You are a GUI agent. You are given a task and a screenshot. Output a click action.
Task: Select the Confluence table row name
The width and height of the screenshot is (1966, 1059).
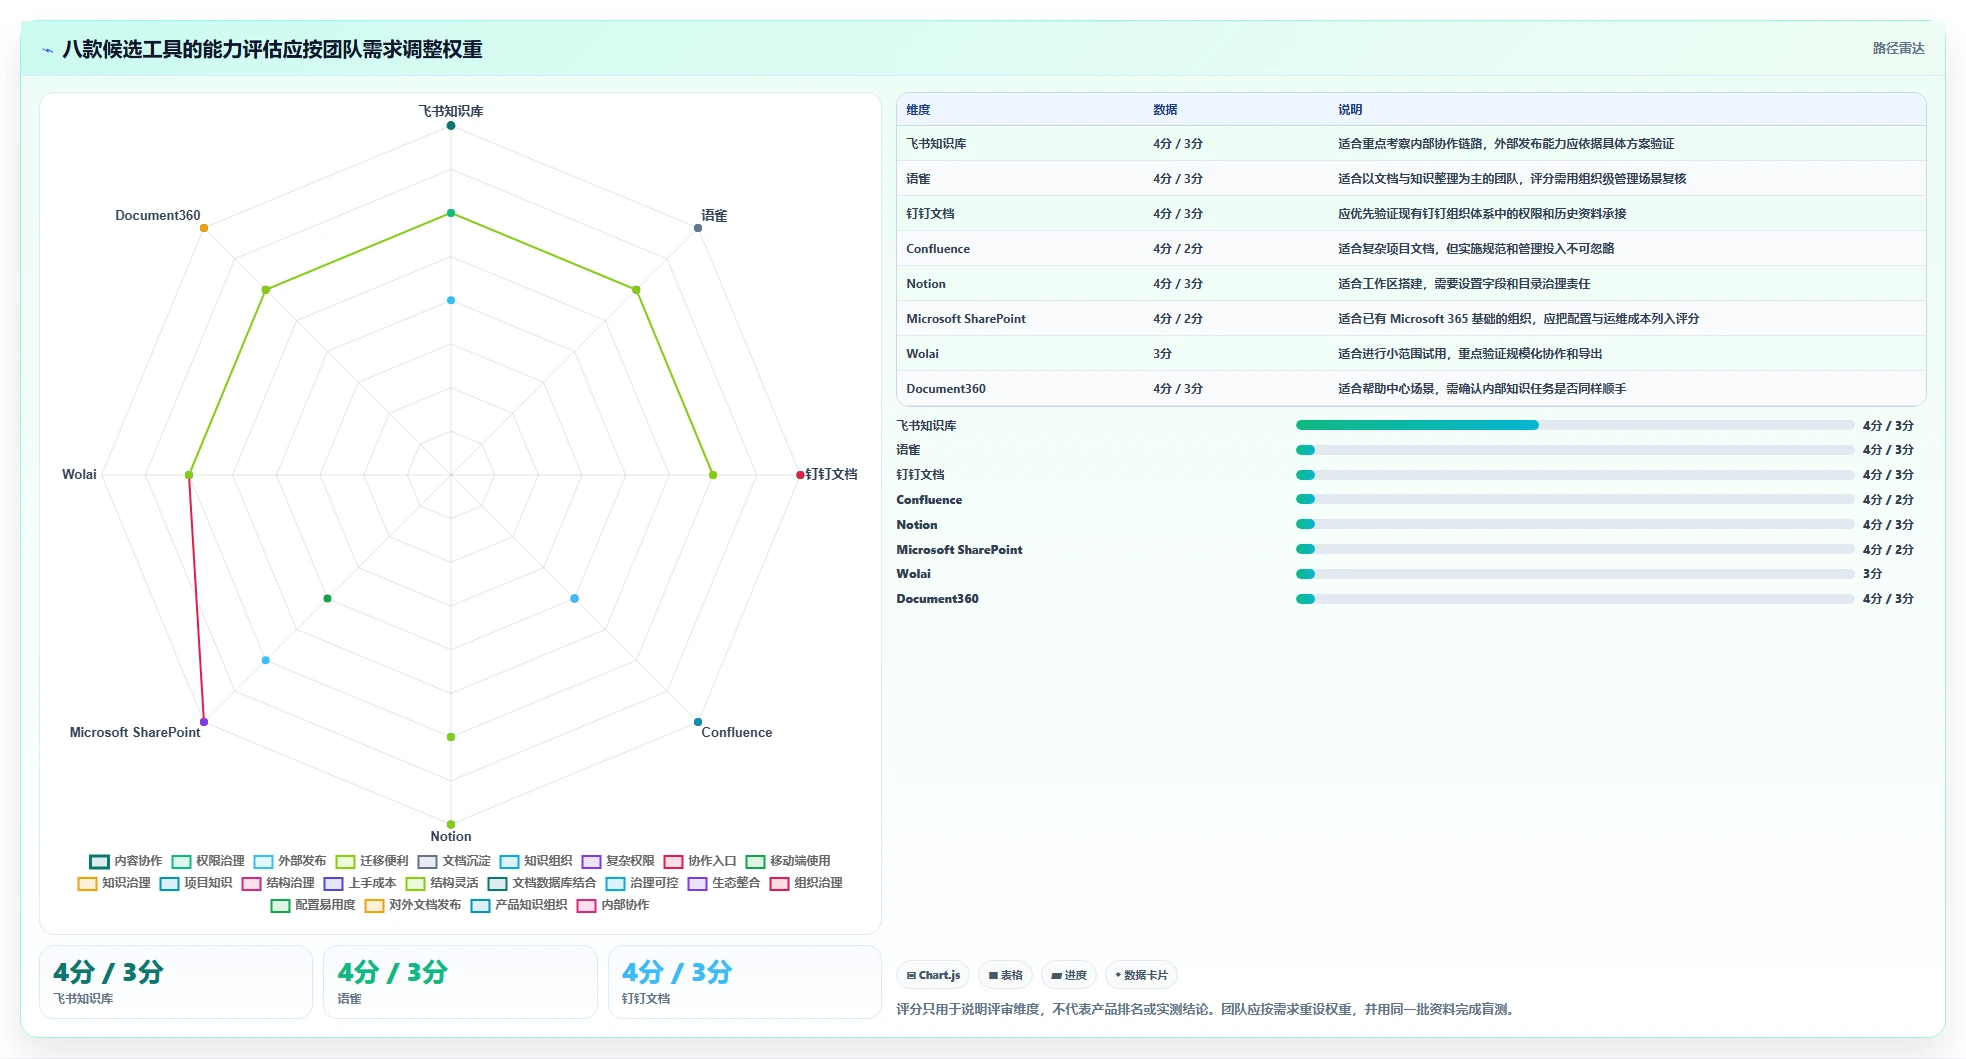pos(938,249)
